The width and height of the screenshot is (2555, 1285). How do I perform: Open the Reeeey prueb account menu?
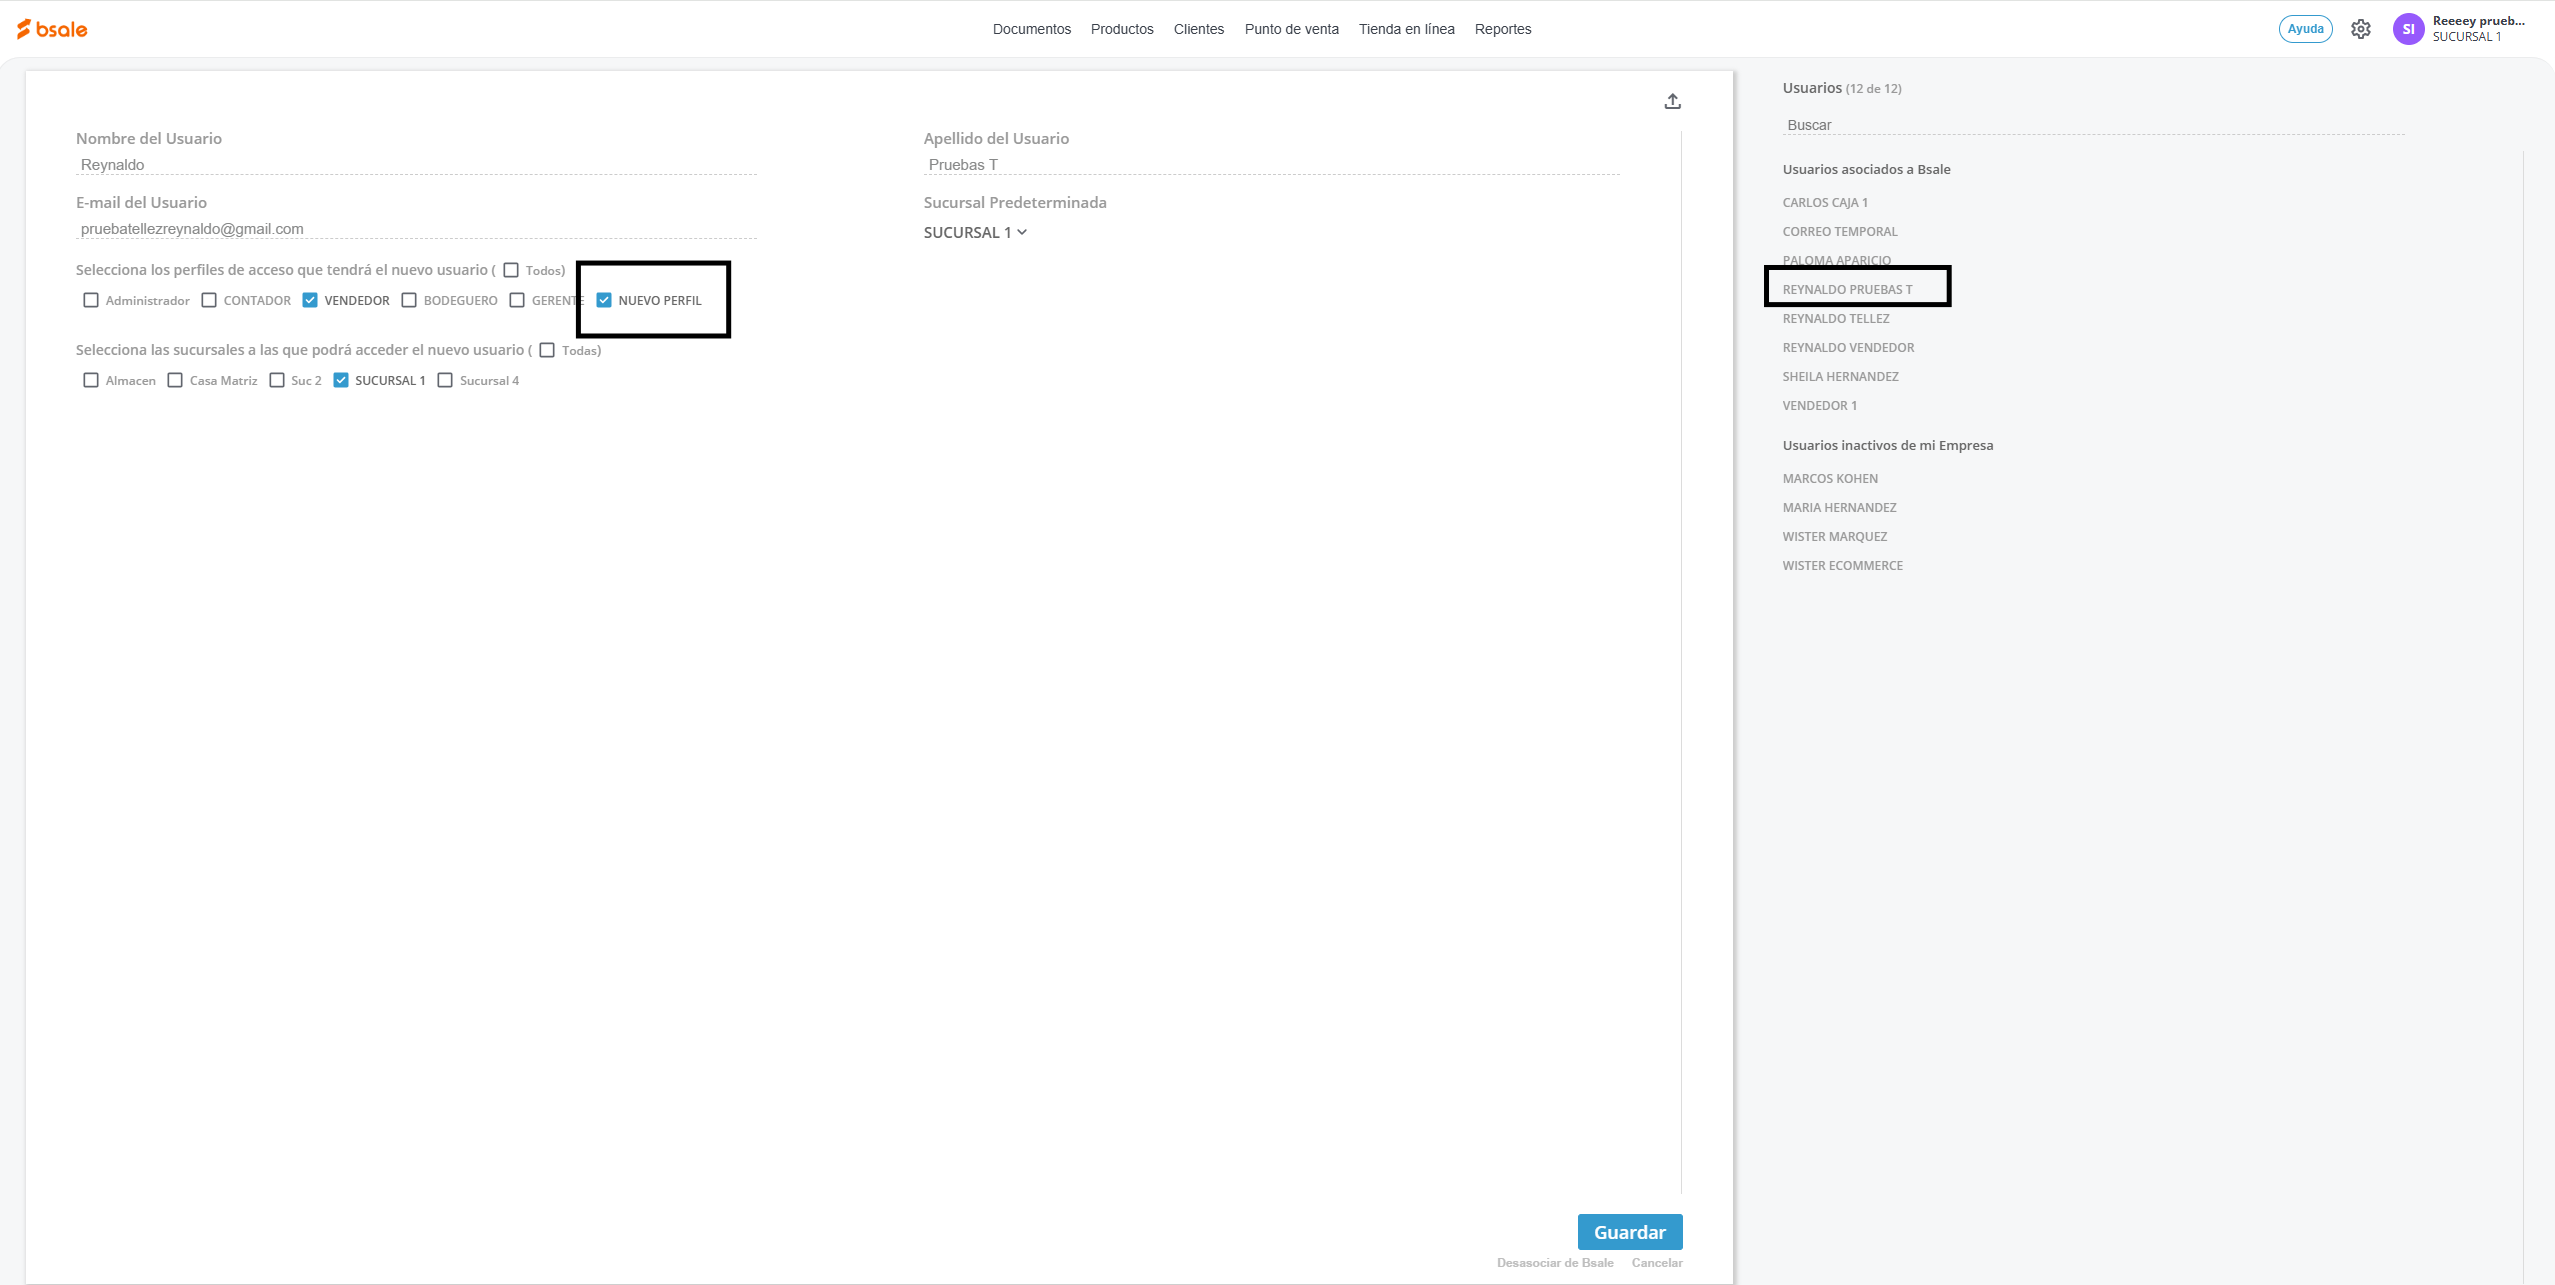coord(2477,28)
